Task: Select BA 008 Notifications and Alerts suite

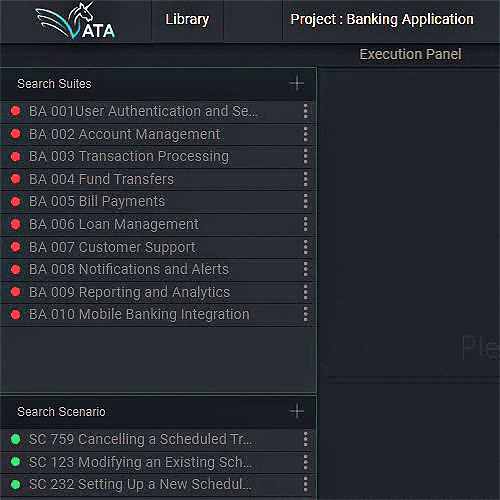Action: click(x=157, y=269)
